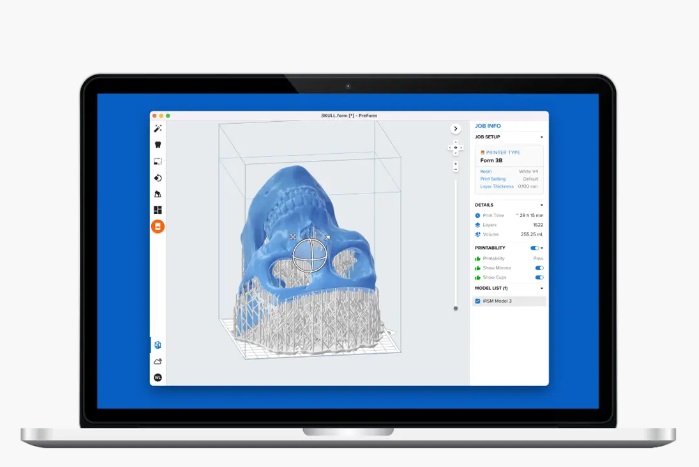Collapse the Model List section
699x467 pixels.
[542, 288]
